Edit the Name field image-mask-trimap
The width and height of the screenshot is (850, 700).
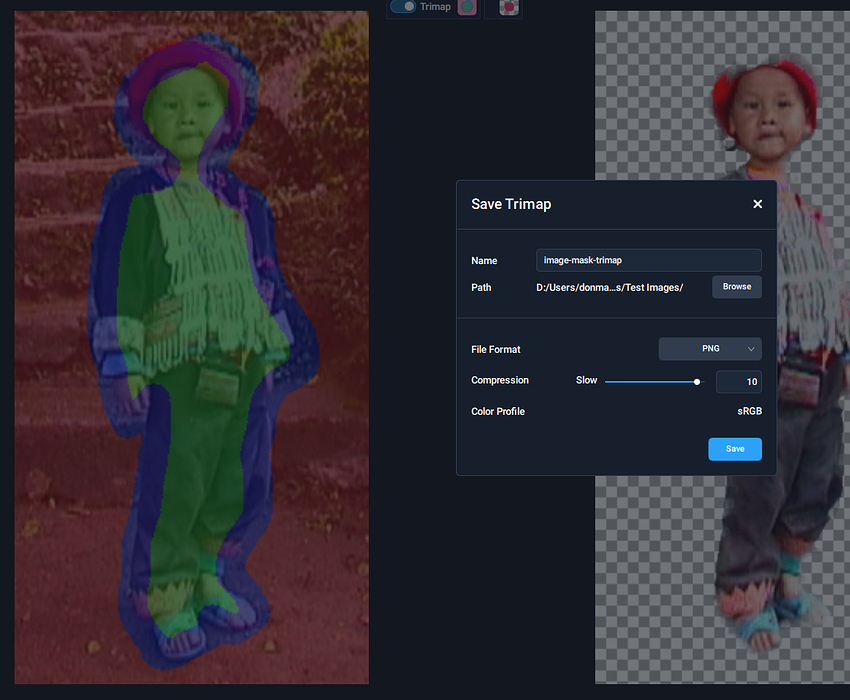coord(648,260)
